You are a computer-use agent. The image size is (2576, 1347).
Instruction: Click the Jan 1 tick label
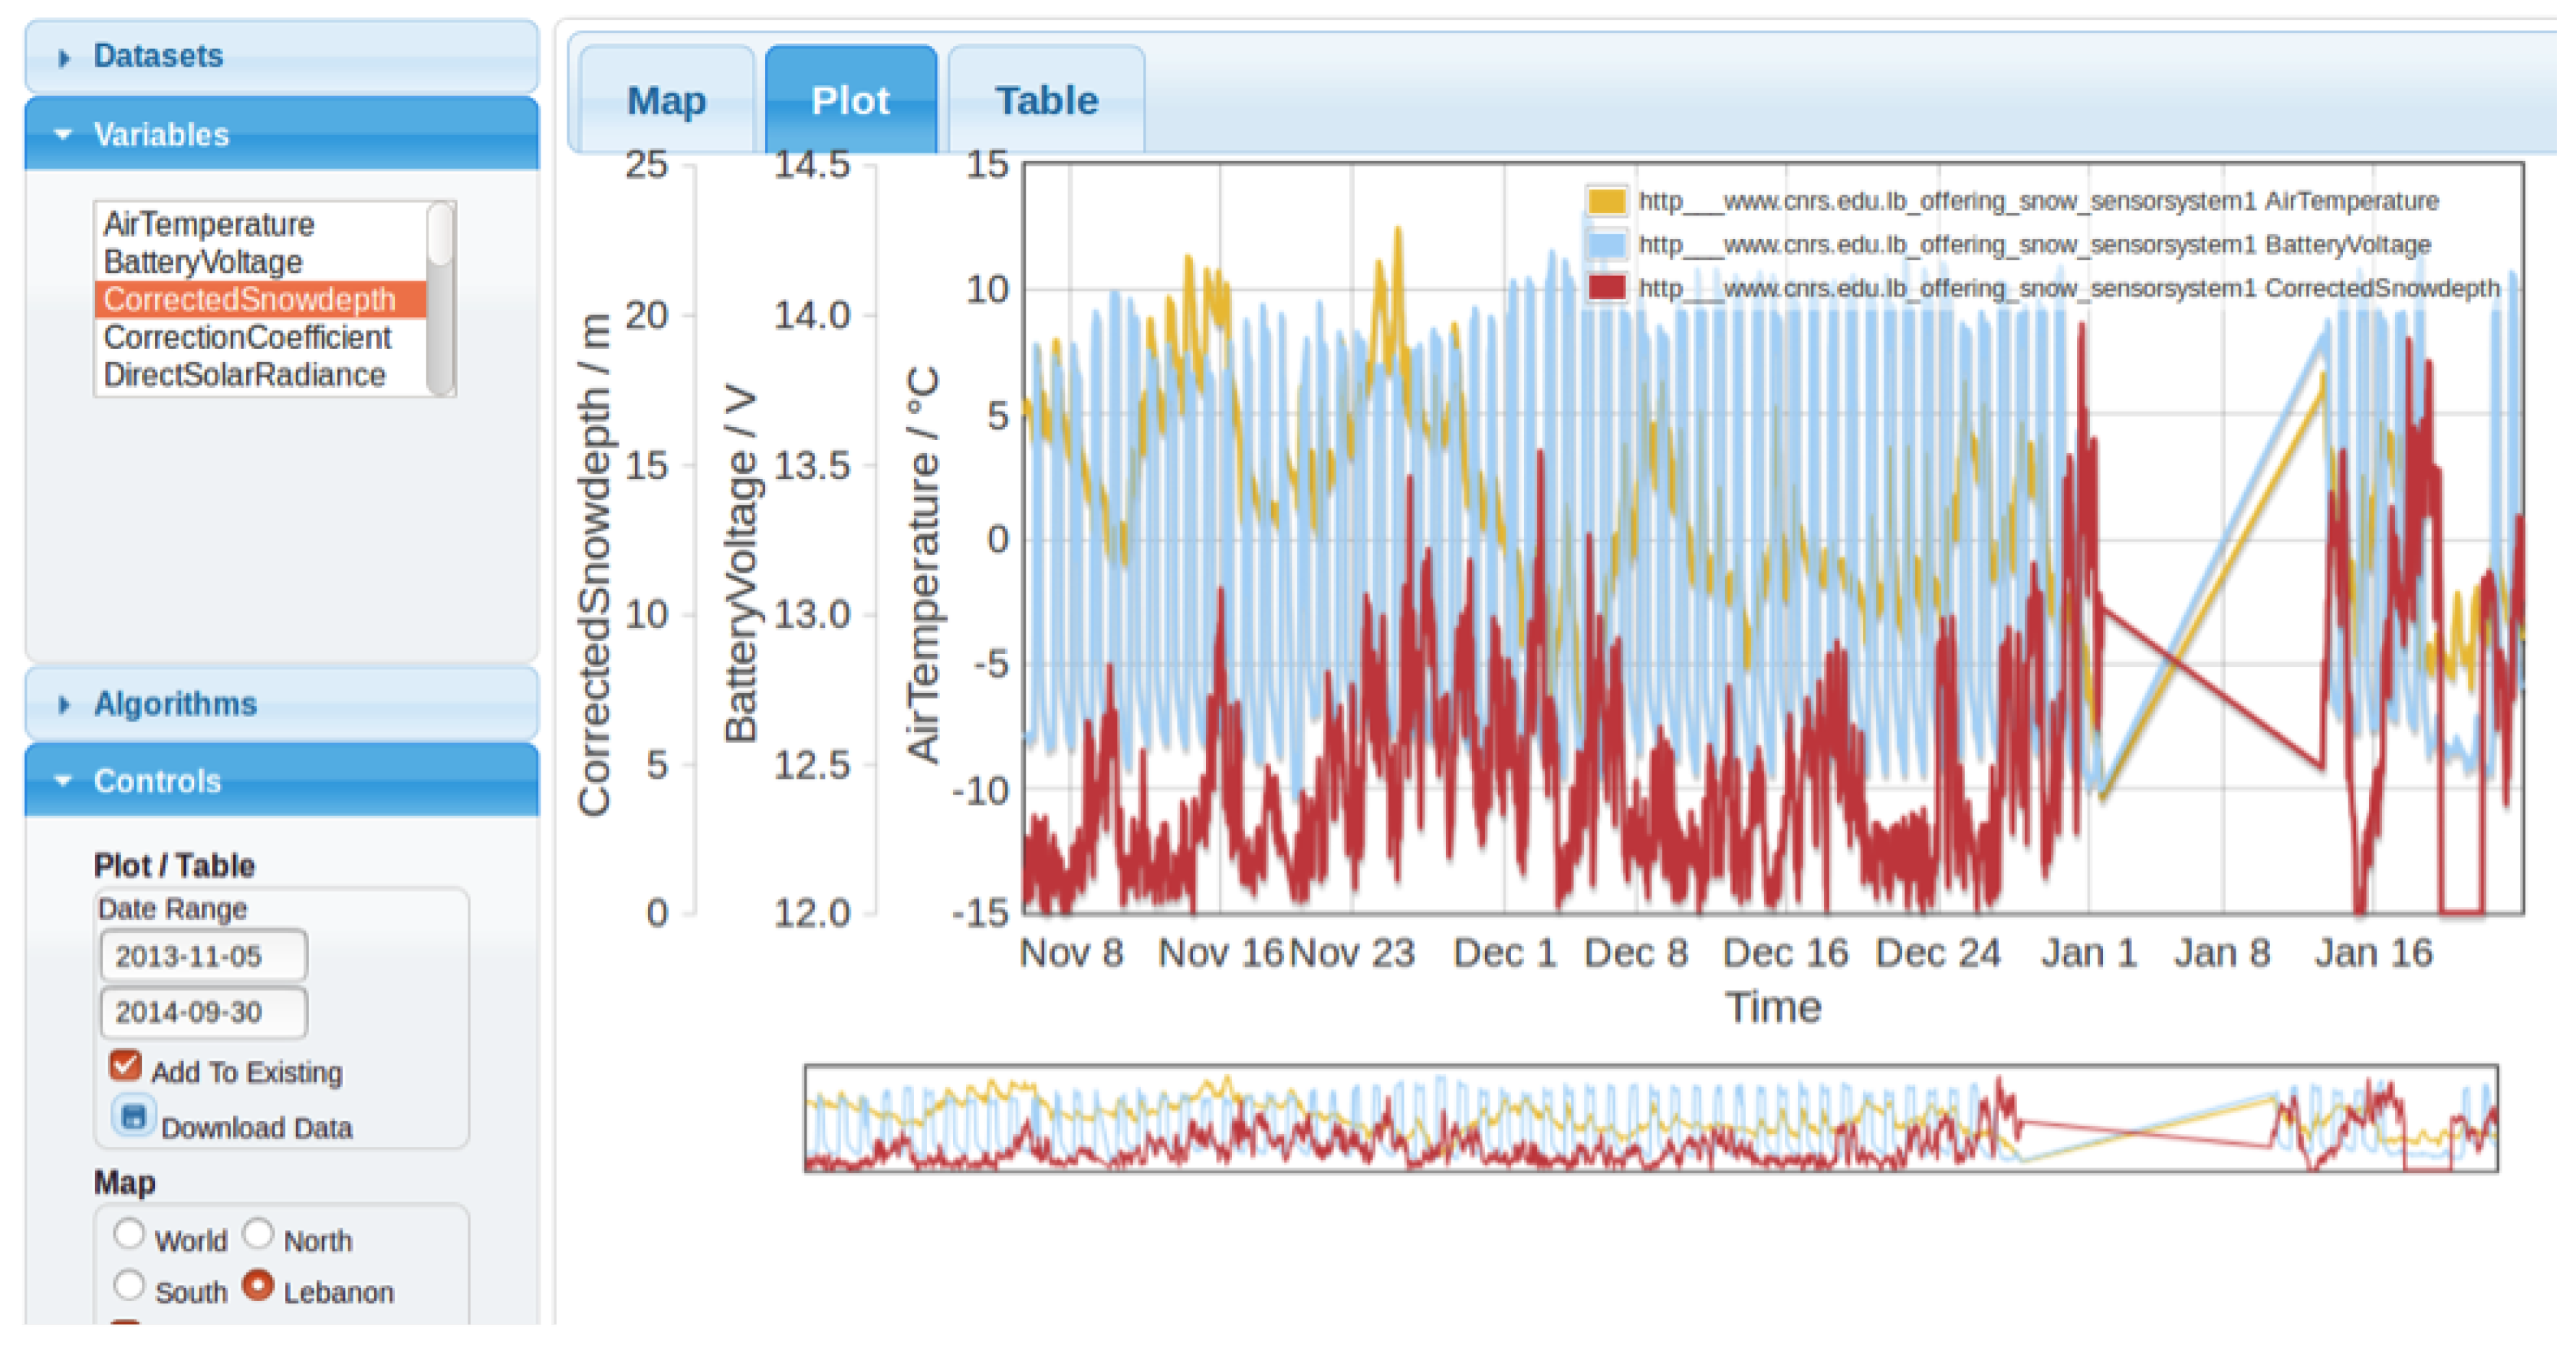point(2089,953)
